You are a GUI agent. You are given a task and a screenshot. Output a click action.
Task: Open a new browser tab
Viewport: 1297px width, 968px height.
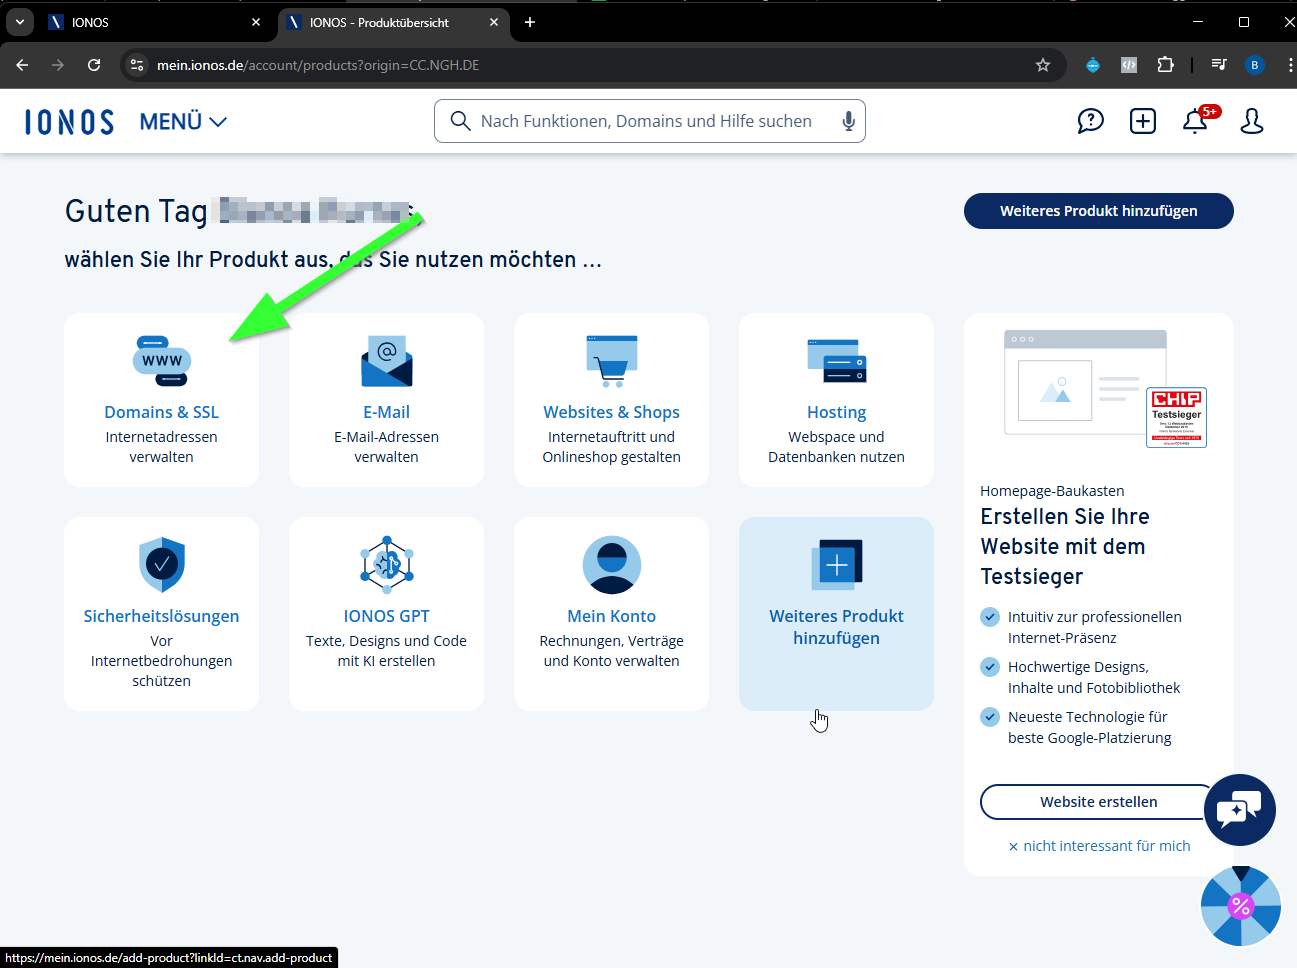[x=530, y=22]
